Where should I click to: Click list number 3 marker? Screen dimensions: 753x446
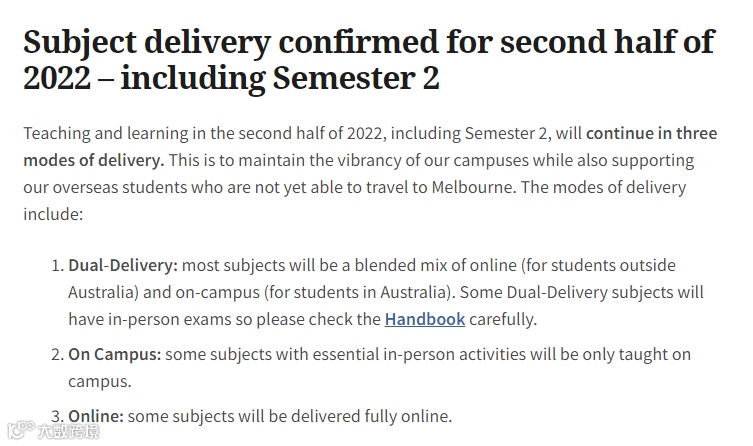tap(57, 416)
